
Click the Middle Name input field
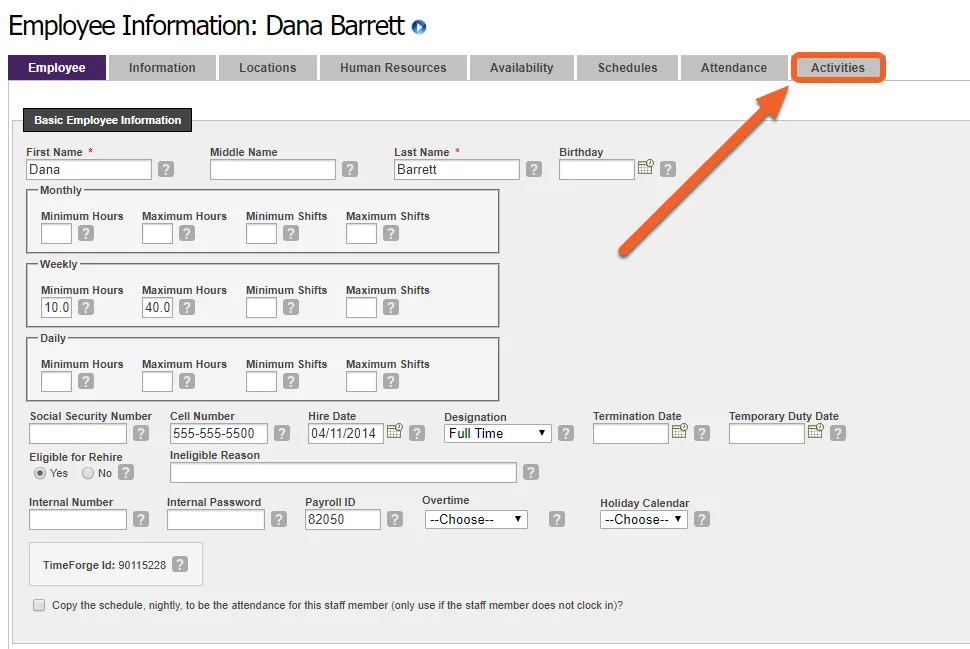pos(273,170)
